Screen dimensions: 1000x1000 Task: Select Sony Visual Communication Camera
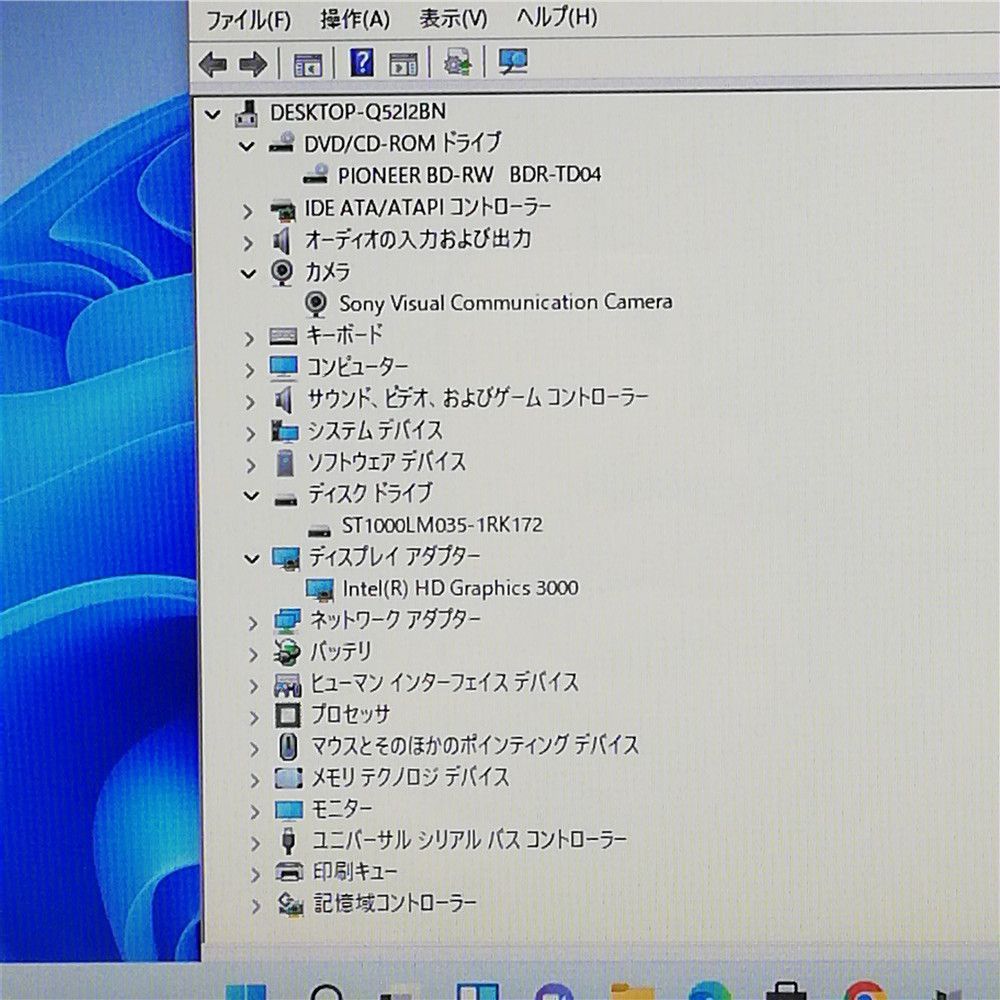click(505, 302)
